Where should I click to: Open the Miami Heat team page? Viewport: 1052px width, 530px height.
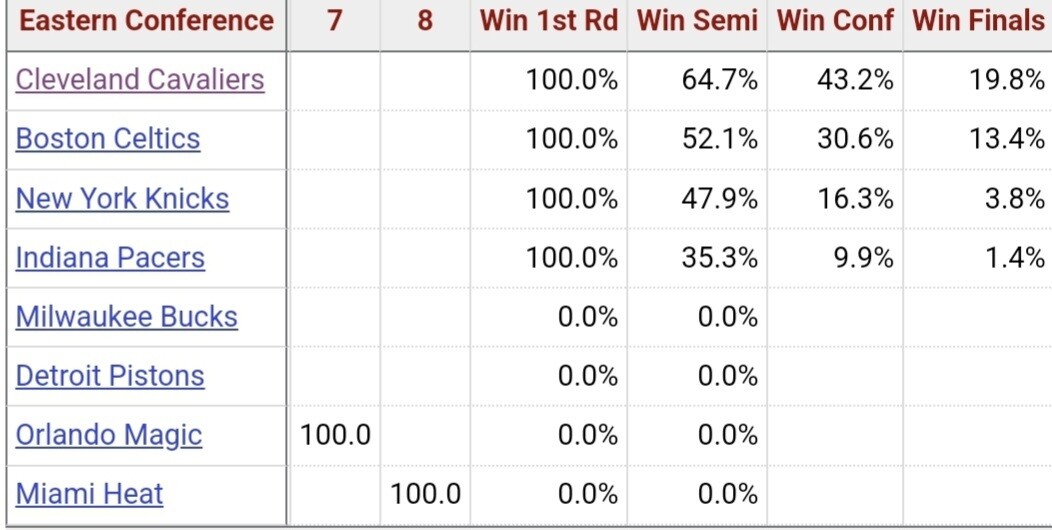click(x=89, y=494)
